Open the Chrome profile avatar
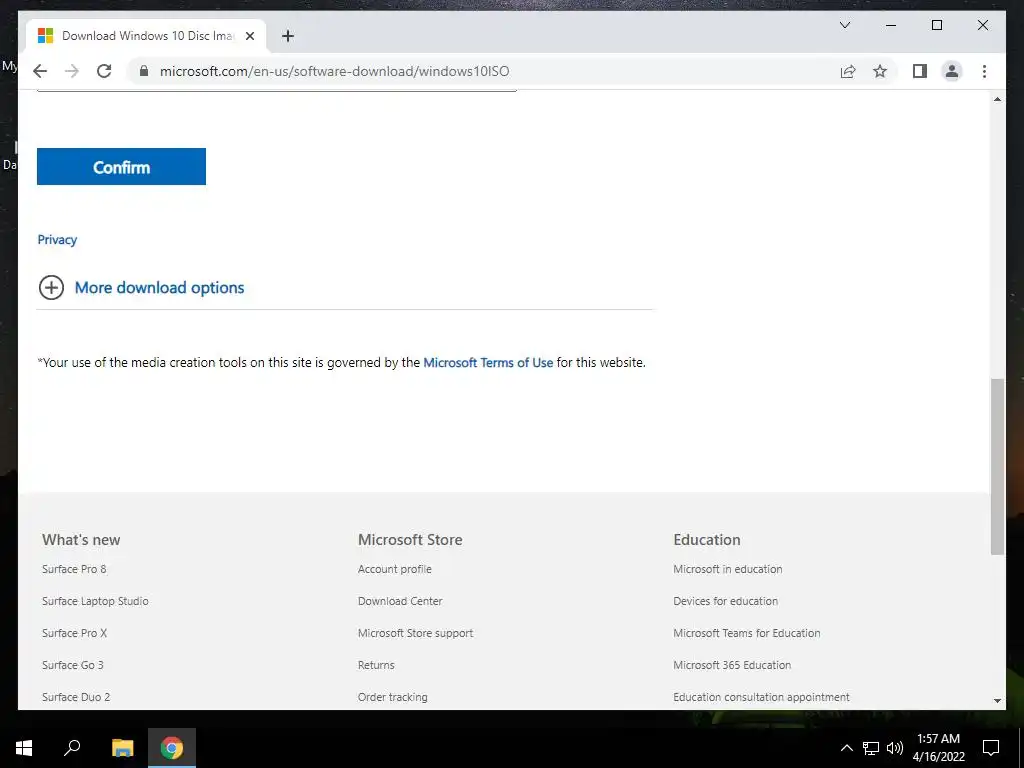1024x768 pixels. [952, 71]
